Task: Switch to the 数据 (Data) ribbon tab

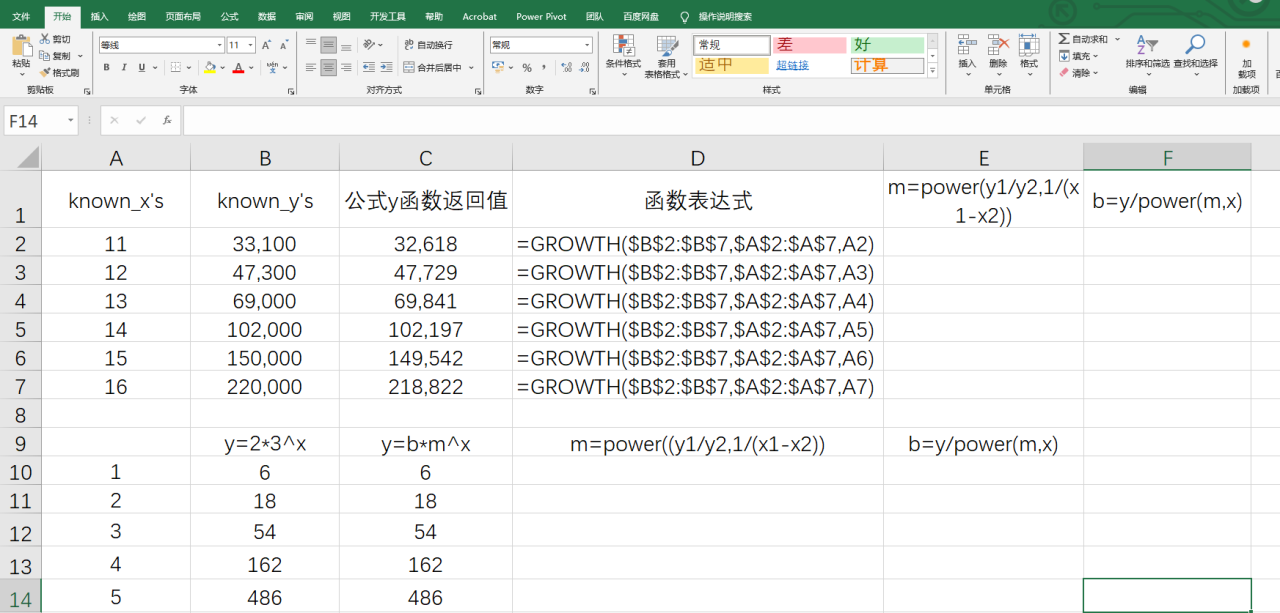Action: 267,17
